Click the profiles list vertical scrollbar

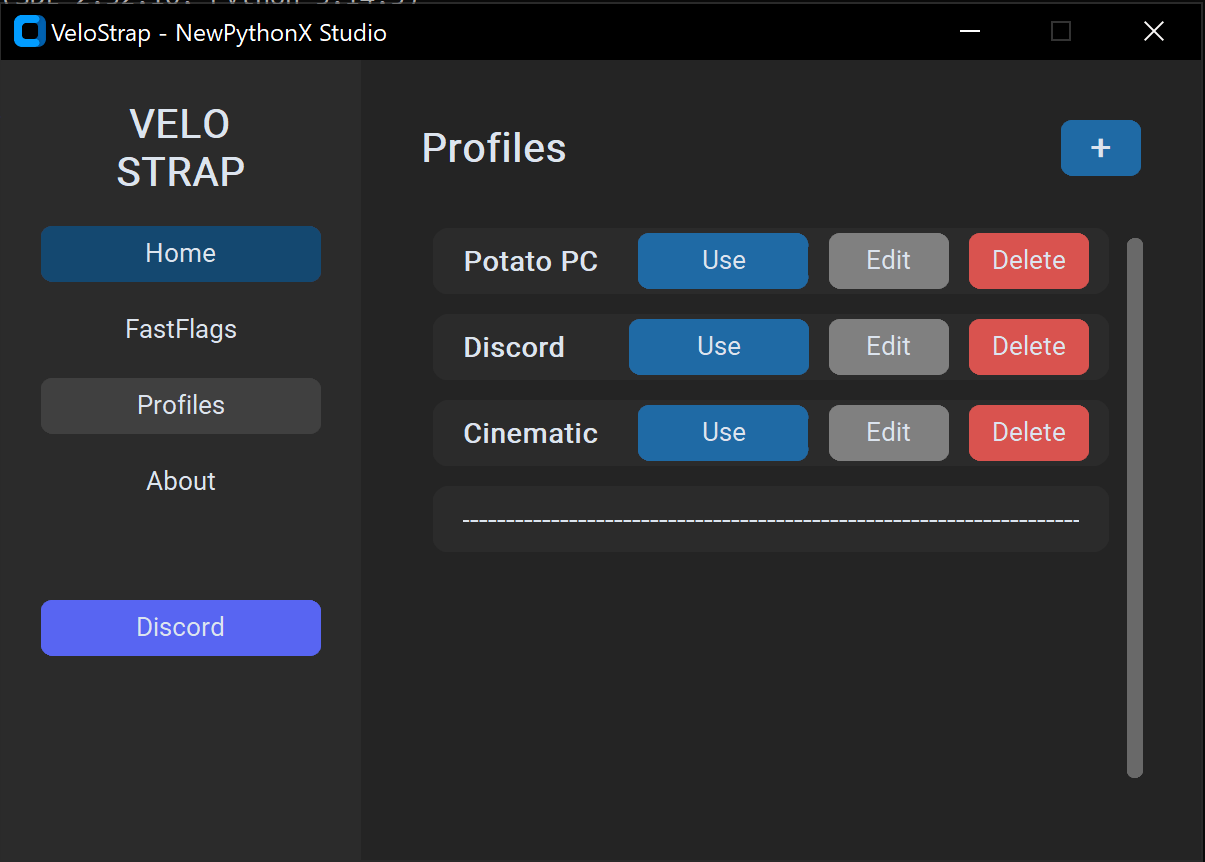[1134, 507]
